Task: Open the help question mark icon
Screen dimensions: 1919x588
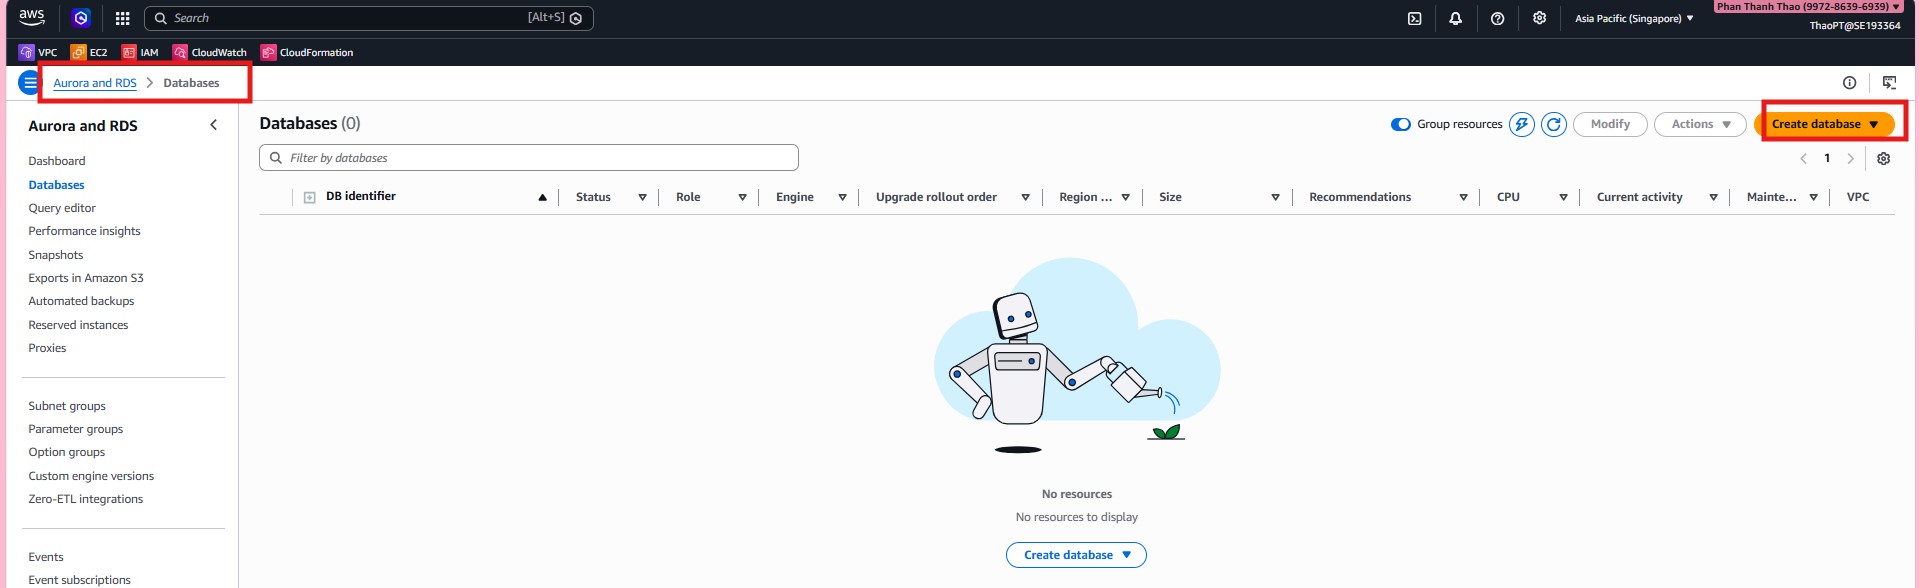Action: pos(1497,18)
